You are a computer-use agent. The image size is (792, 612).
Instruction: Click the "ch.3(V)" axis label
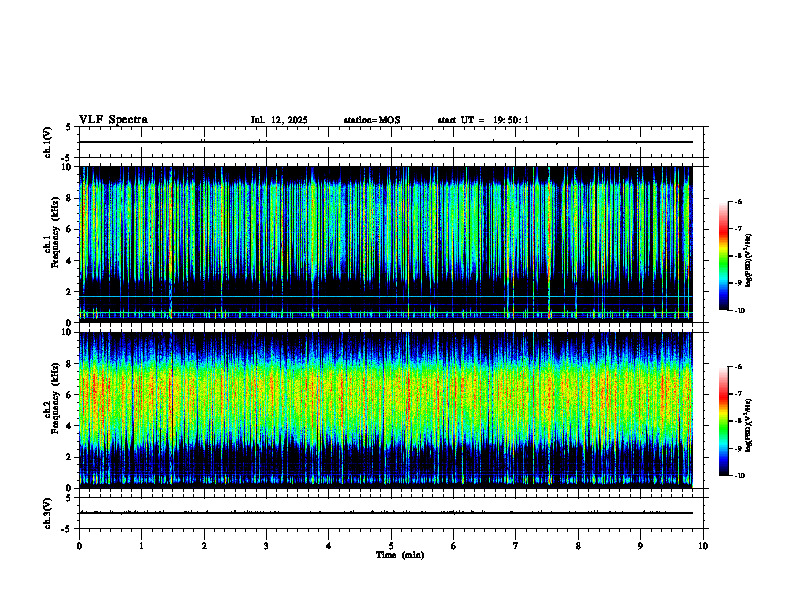[x=47, y=513]
